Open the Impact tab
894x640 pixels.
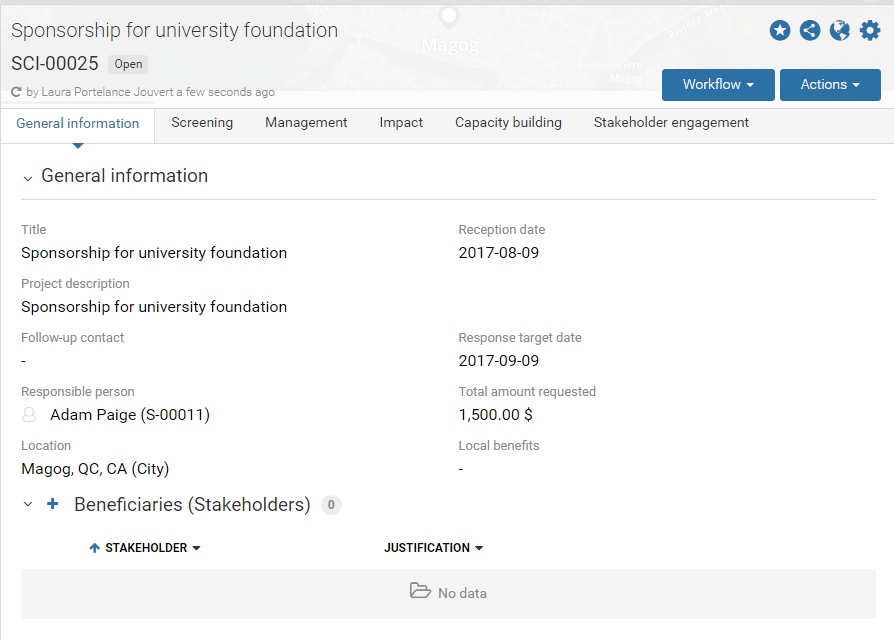coord(401,123)
